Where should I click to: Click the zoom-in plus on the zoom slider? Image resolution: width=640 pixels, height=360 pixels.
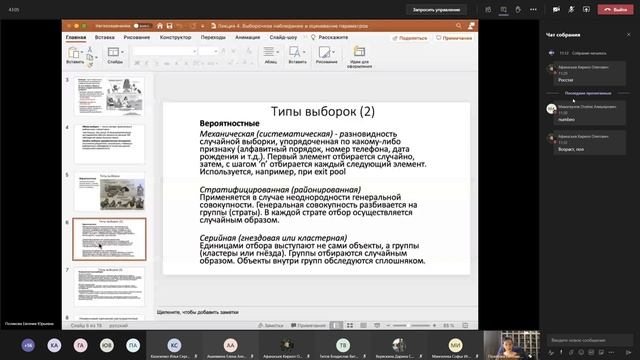pyautogui.click(x=434, y=325)
